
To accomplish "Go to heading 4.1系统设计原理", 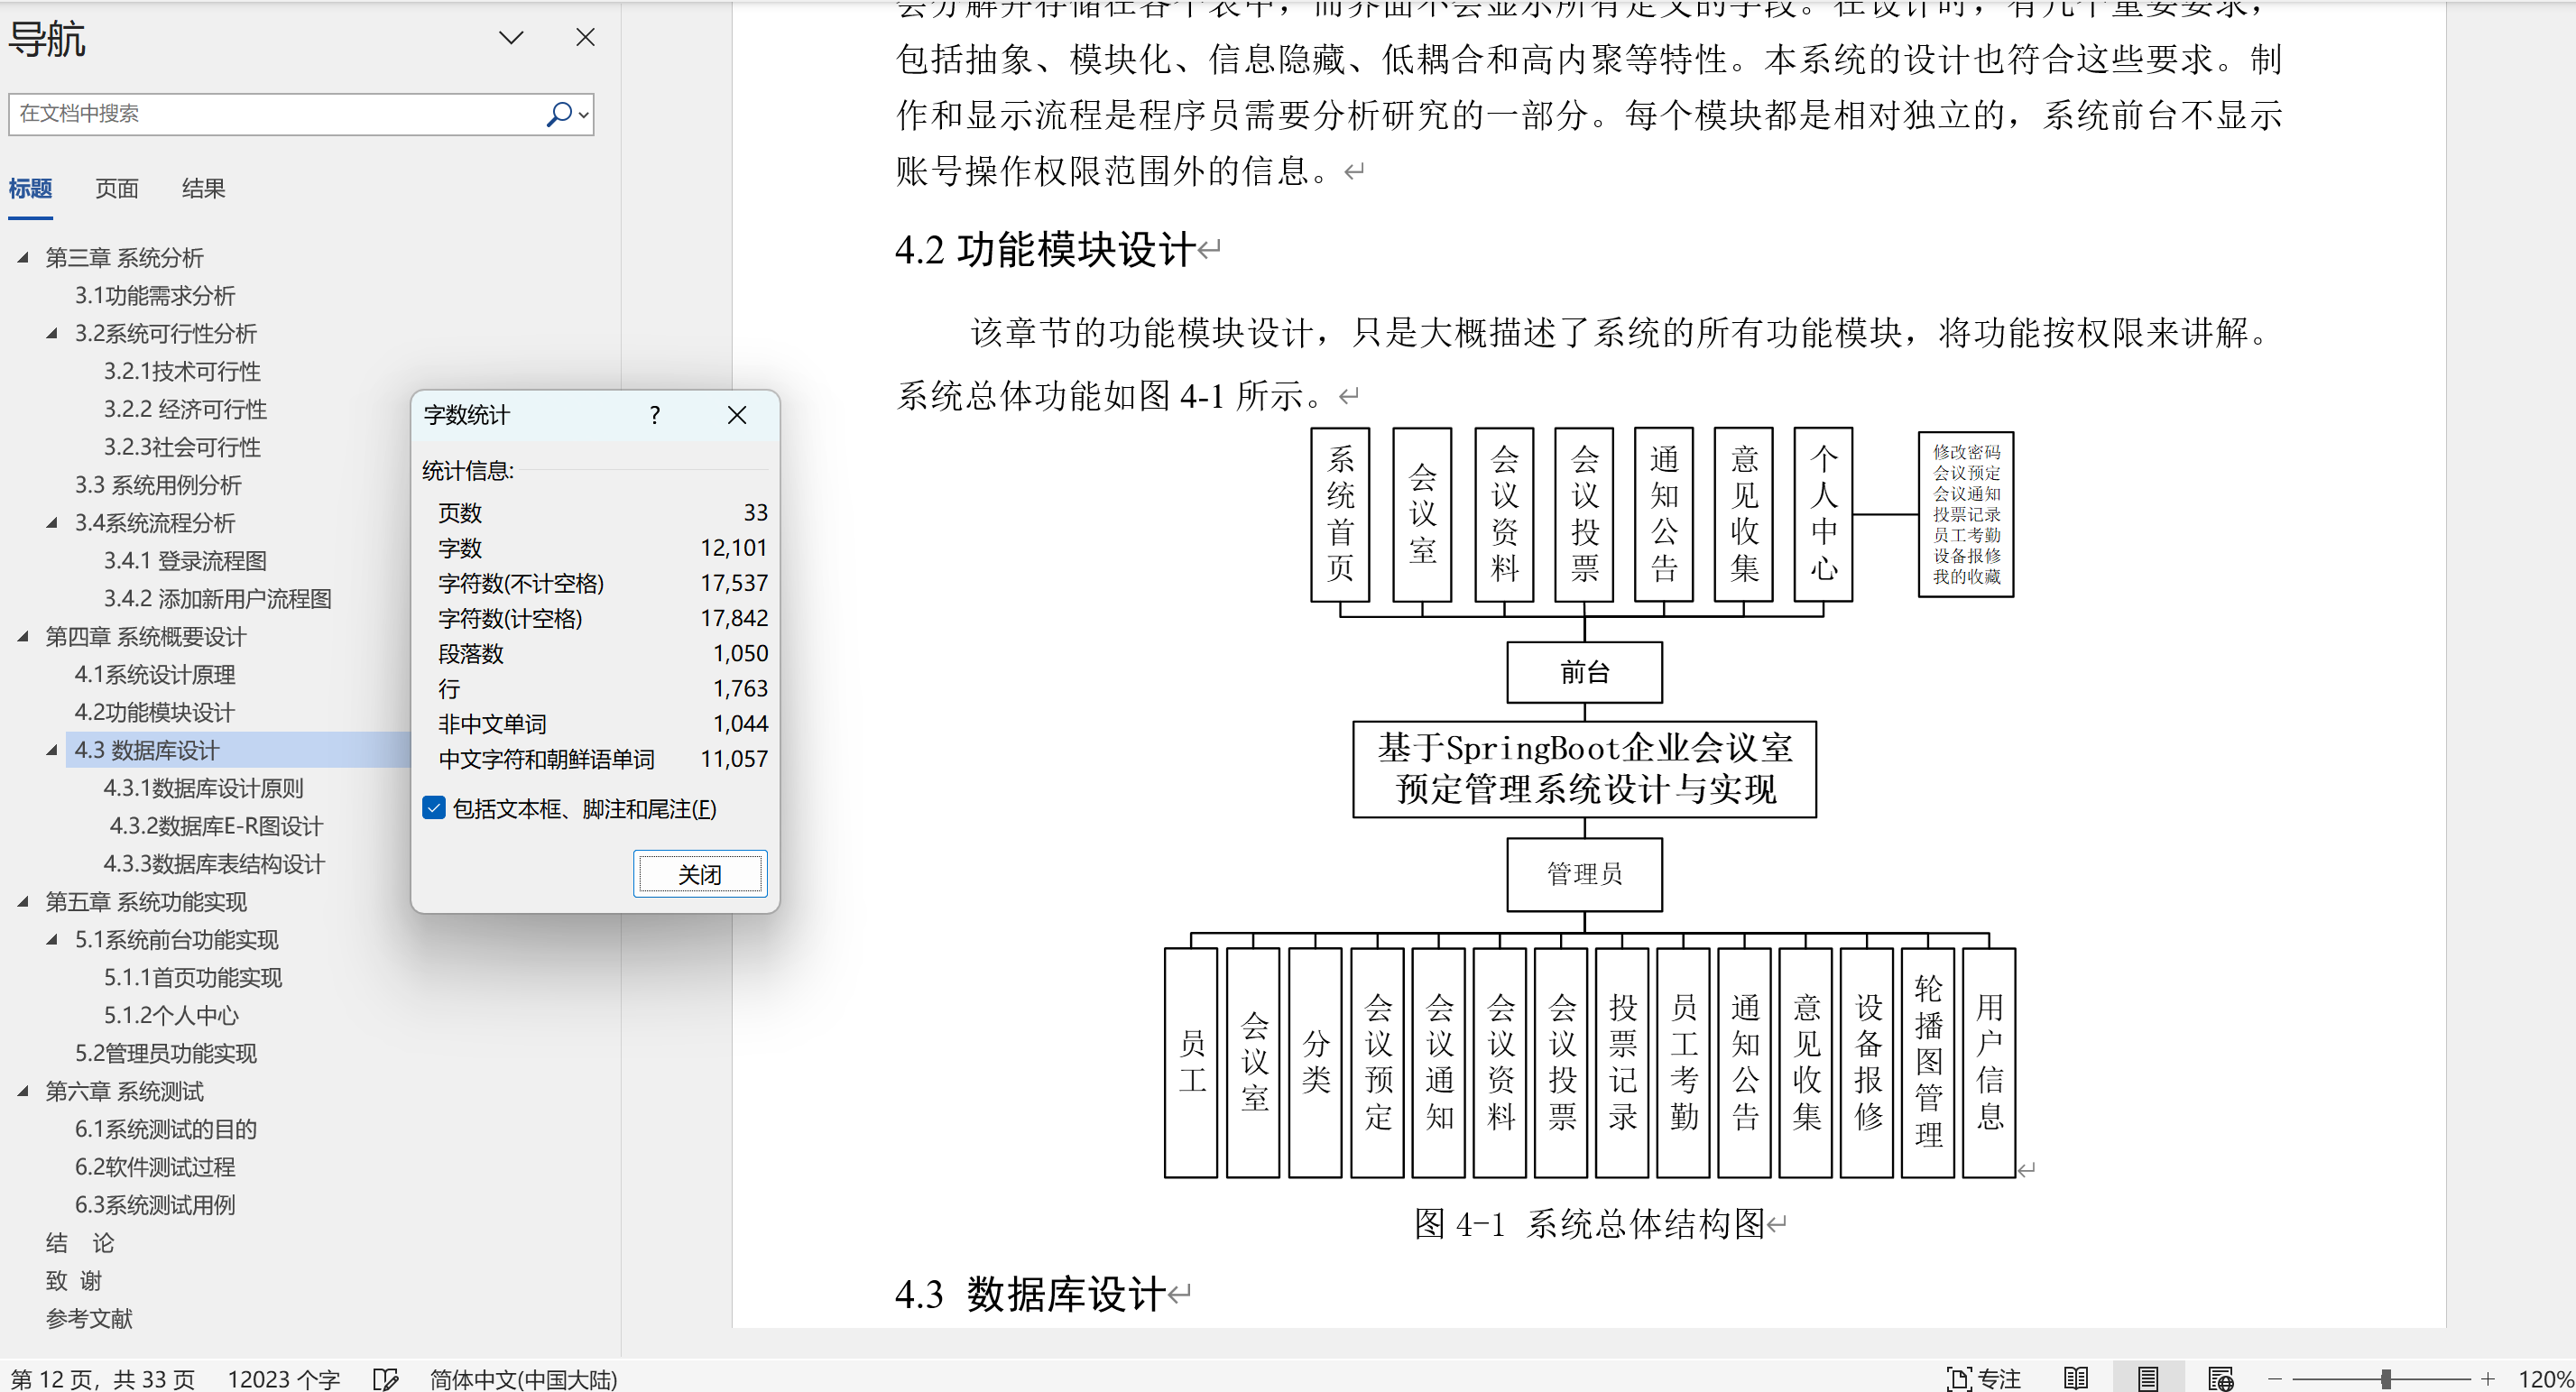I will [x=155, y=674].
